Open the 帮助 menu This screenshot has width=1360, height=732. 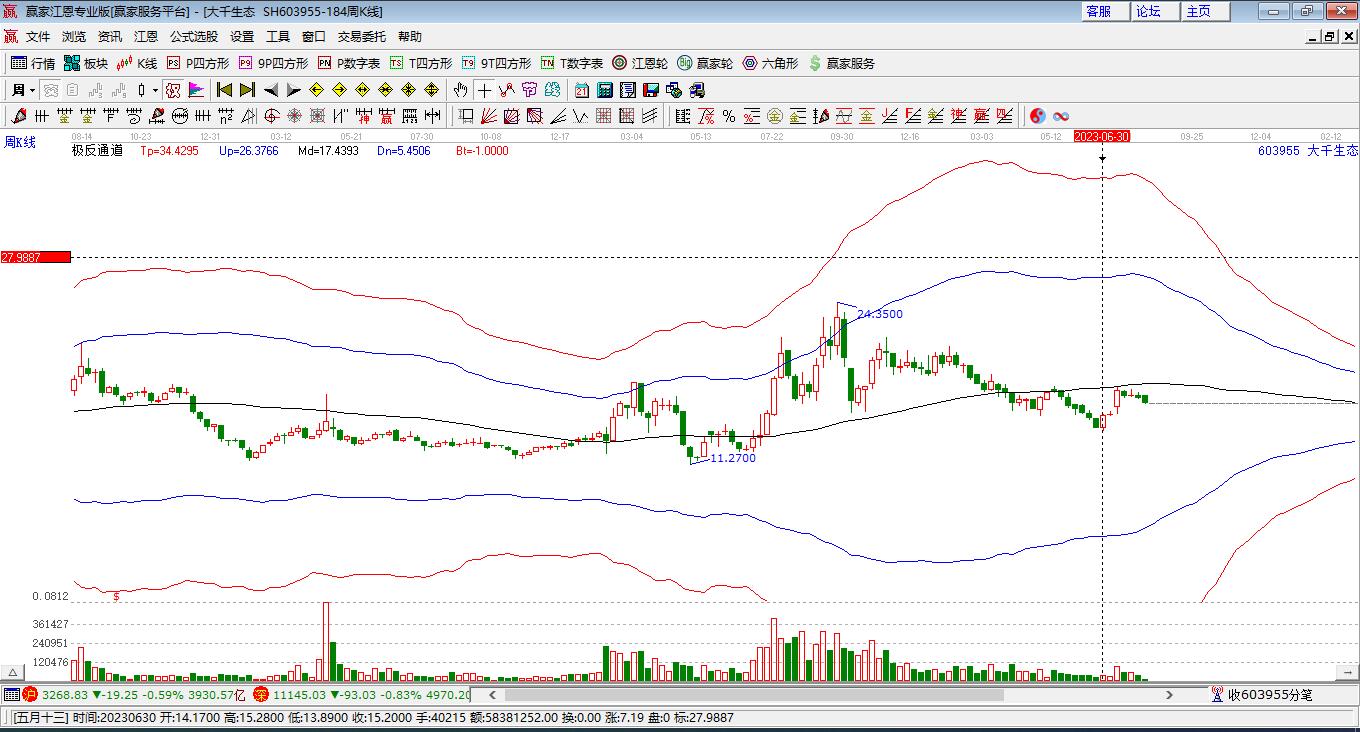(410, 37)
